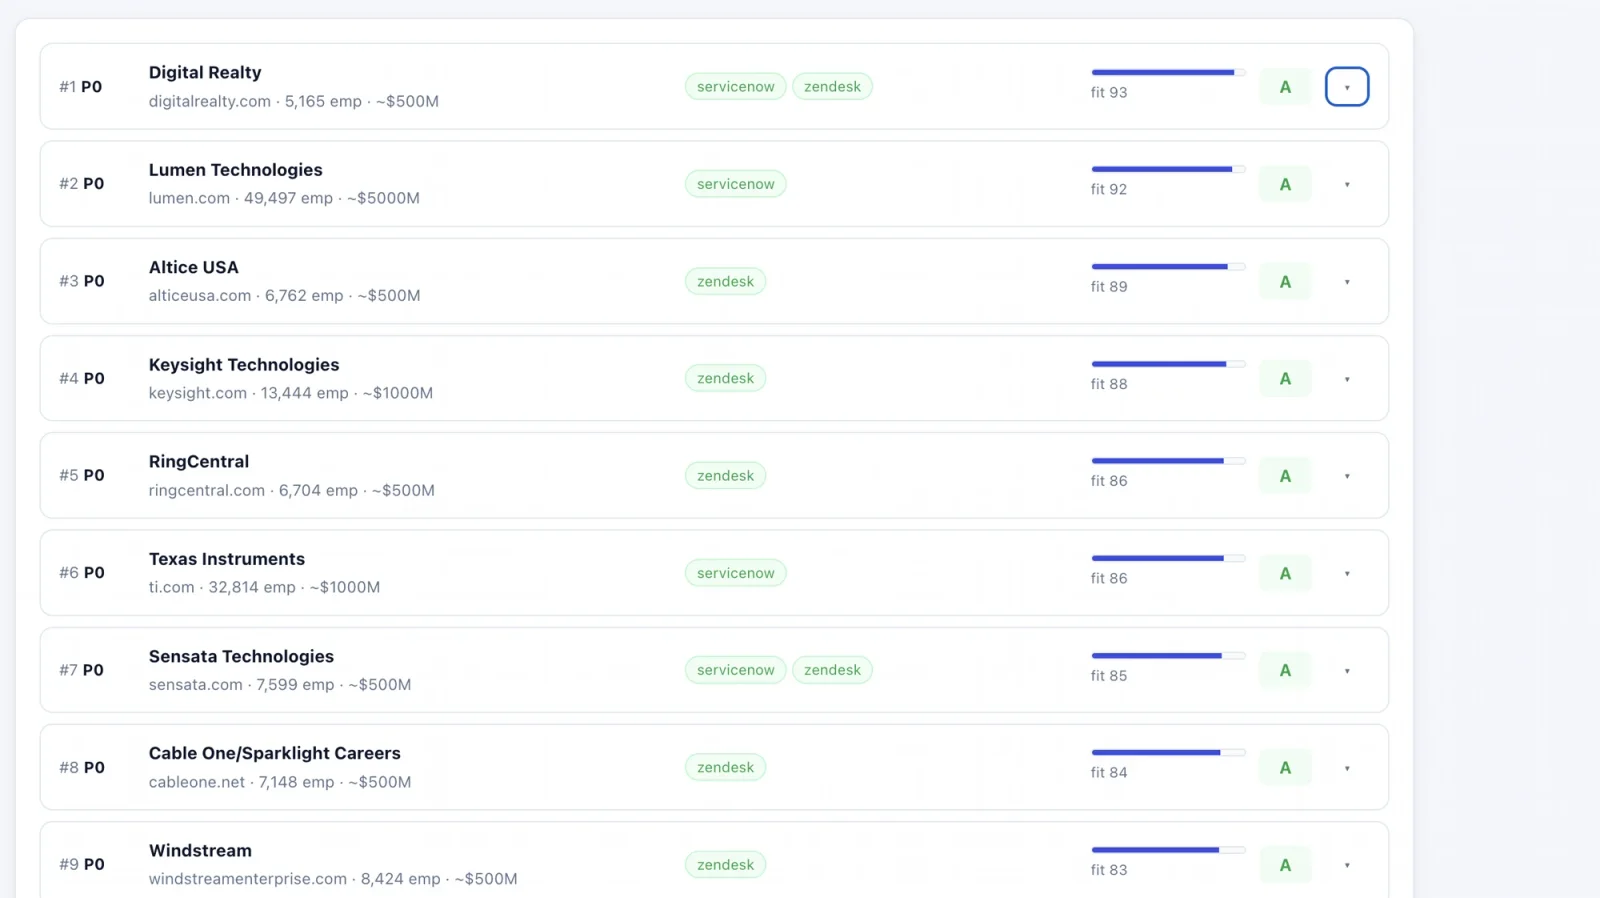
Task: Click servicenow tag on Digital Realty
Action: 735,87
